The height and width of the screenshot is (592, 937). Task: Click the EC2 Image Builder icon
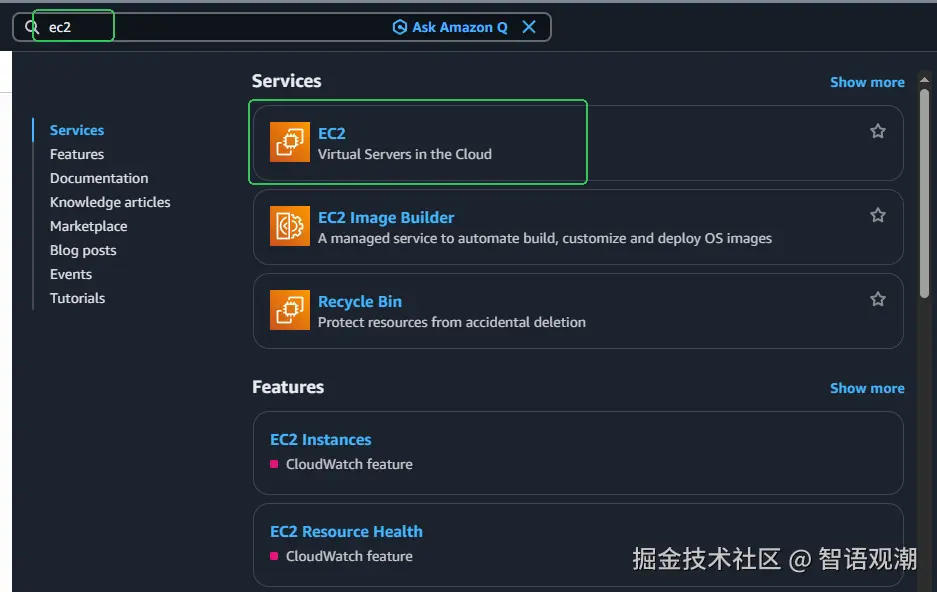[290, 226]
